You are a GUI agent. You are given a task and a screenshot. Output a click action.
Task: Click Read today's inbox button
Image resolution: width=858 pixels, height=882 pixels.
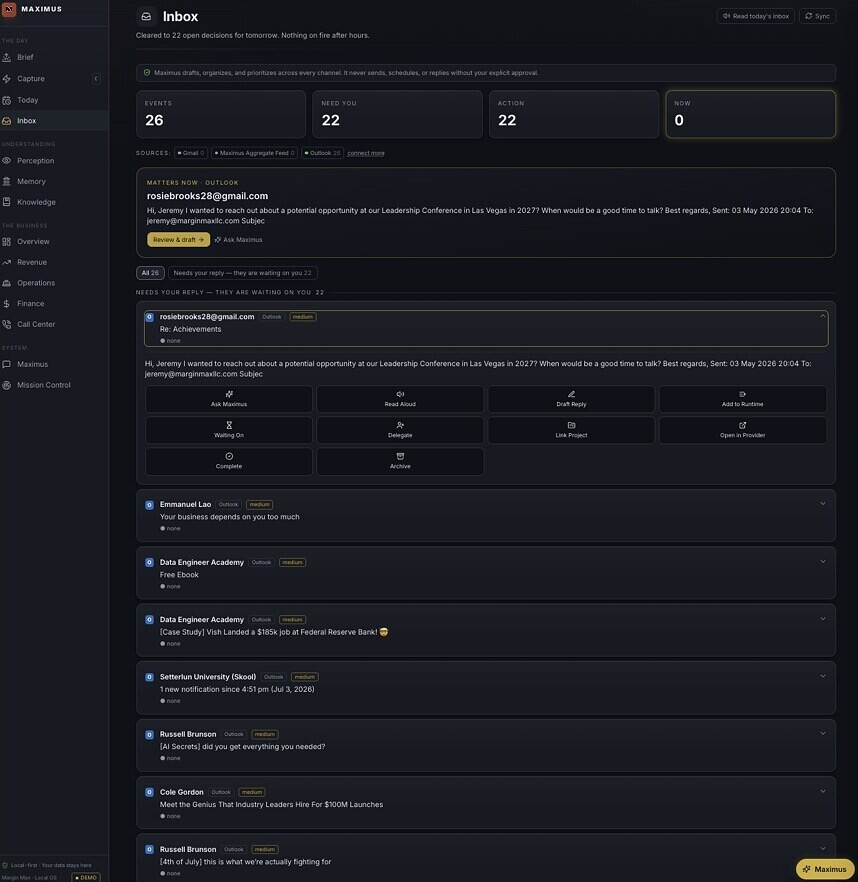point(756,16)
